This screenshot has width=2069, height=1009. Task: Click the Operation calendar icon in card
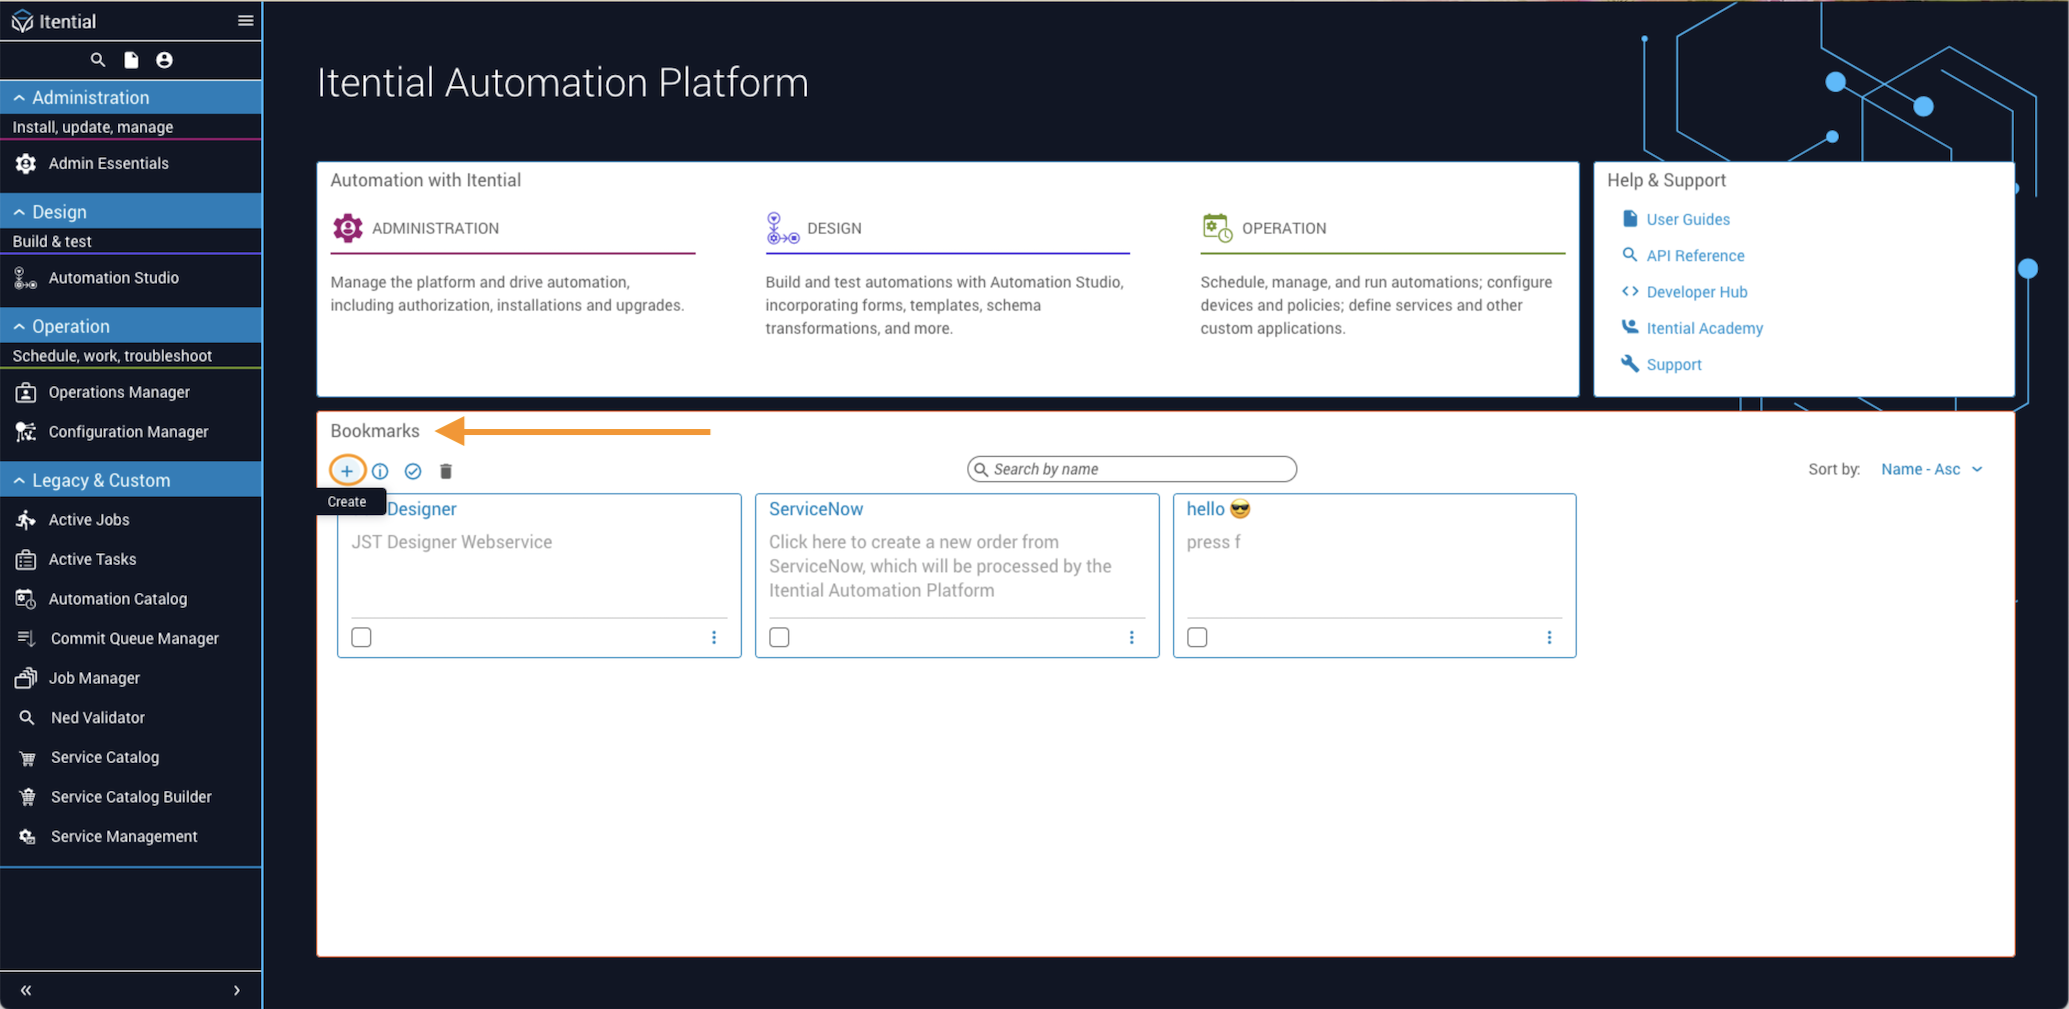tap(1217, 228)
